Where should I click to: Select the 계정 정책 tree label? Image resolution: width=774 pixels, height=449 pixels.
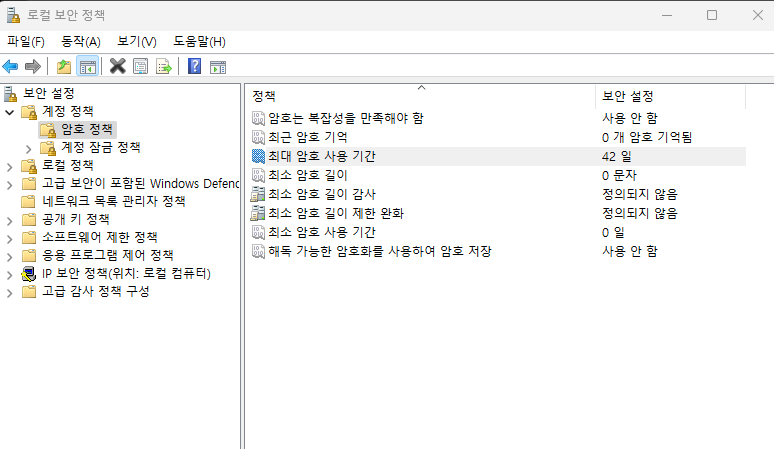tap(68, 111)
